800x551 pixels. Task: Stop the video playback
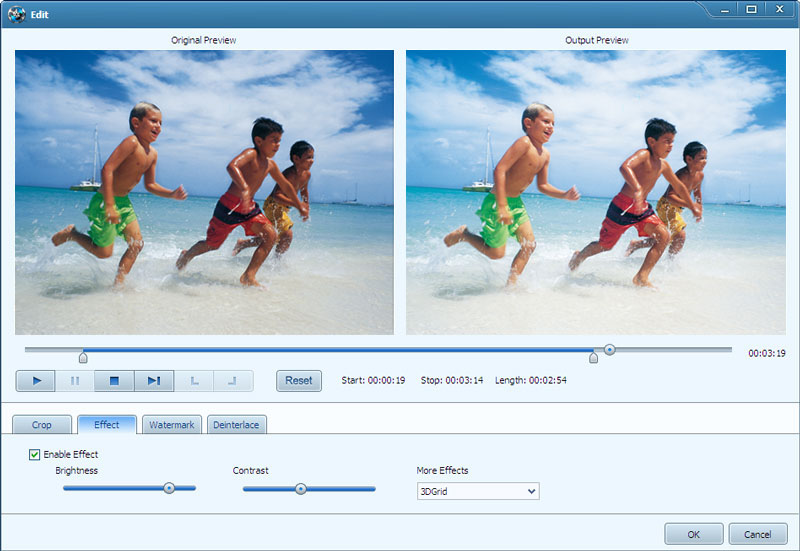(x=114, y=381)
